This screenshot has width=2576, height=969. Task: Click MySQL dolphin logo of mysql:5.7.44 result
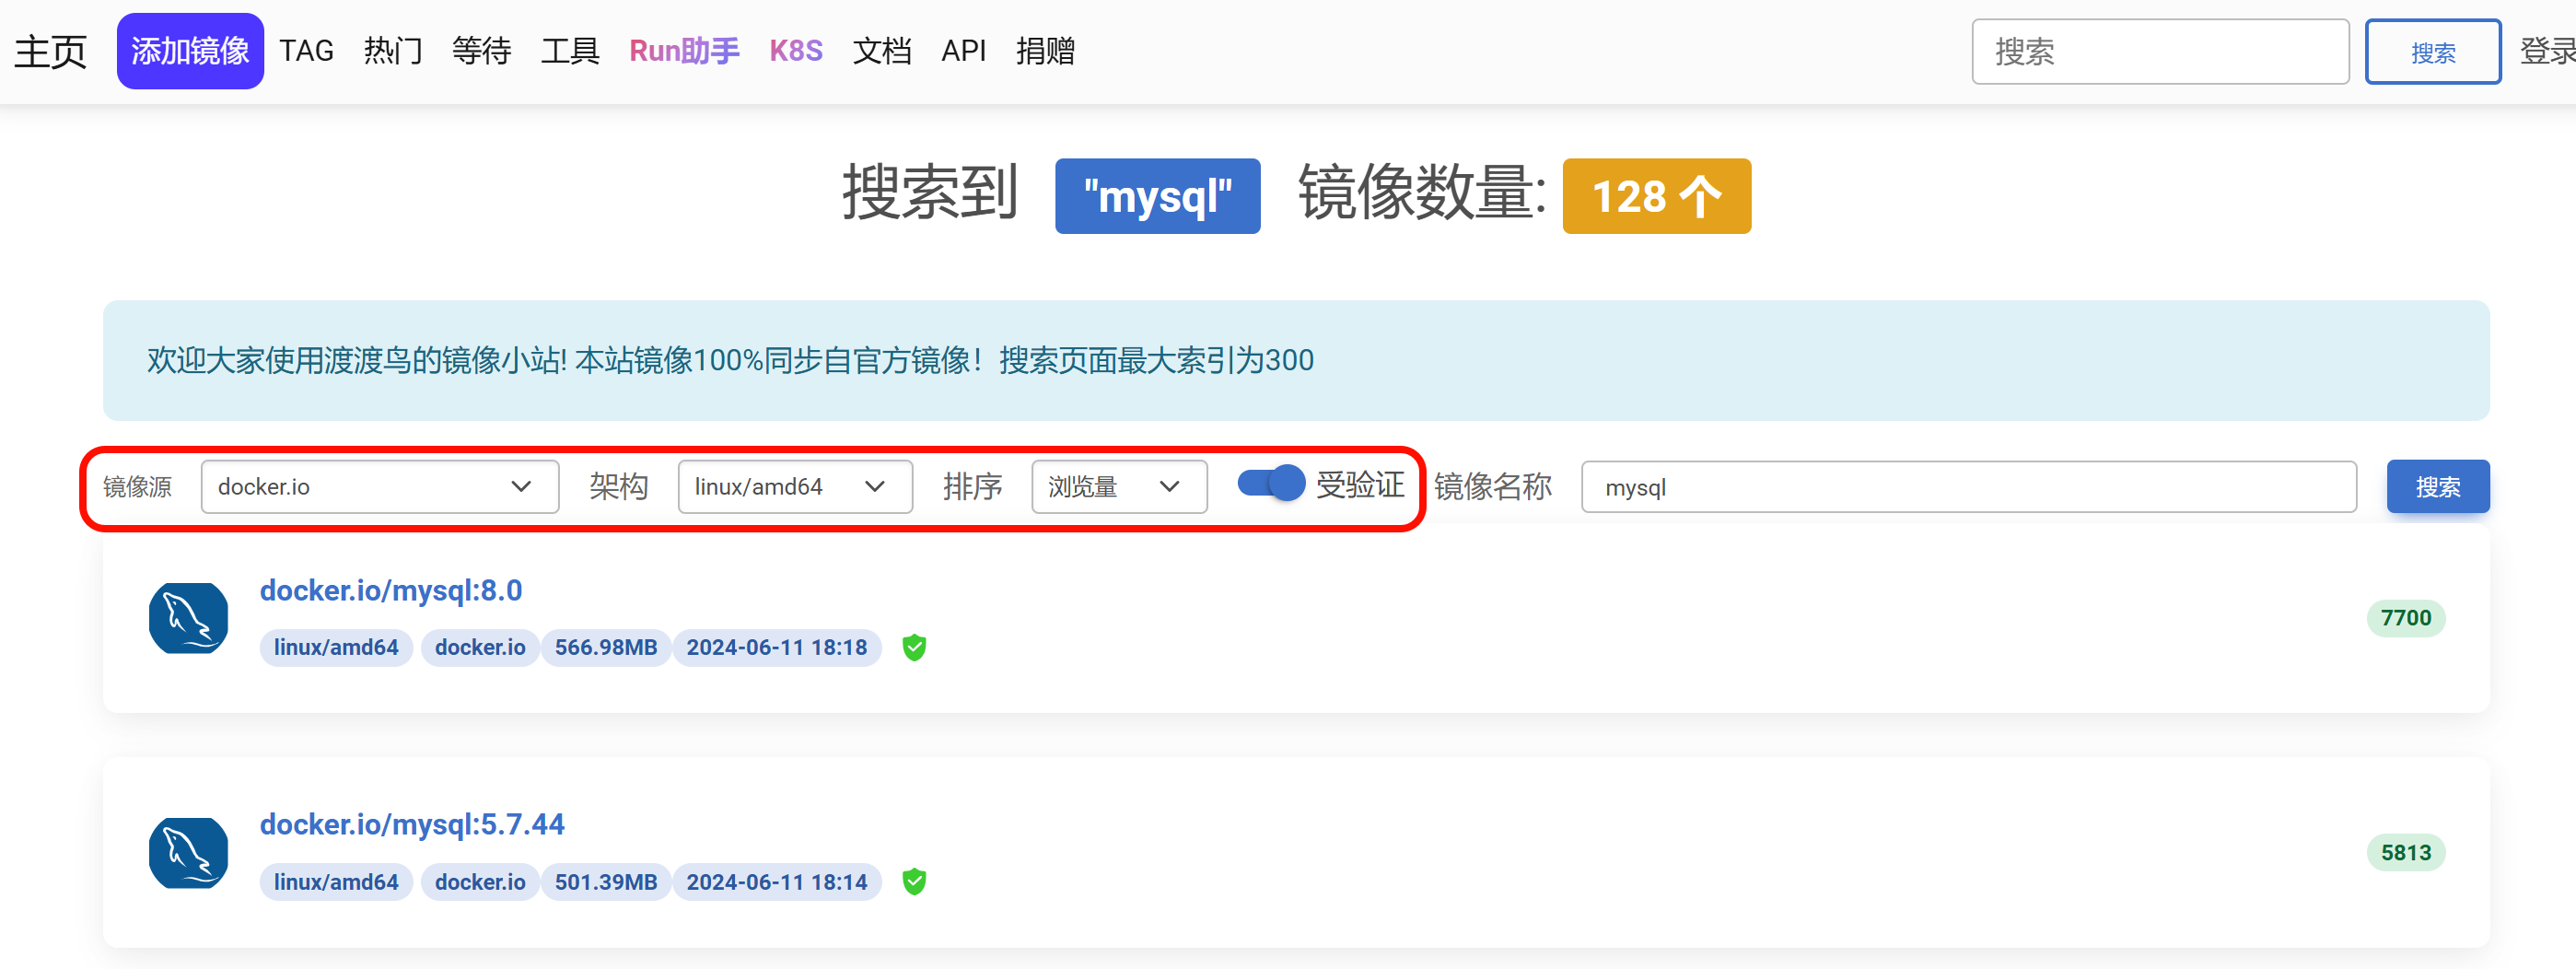click(x=188, y=853)
